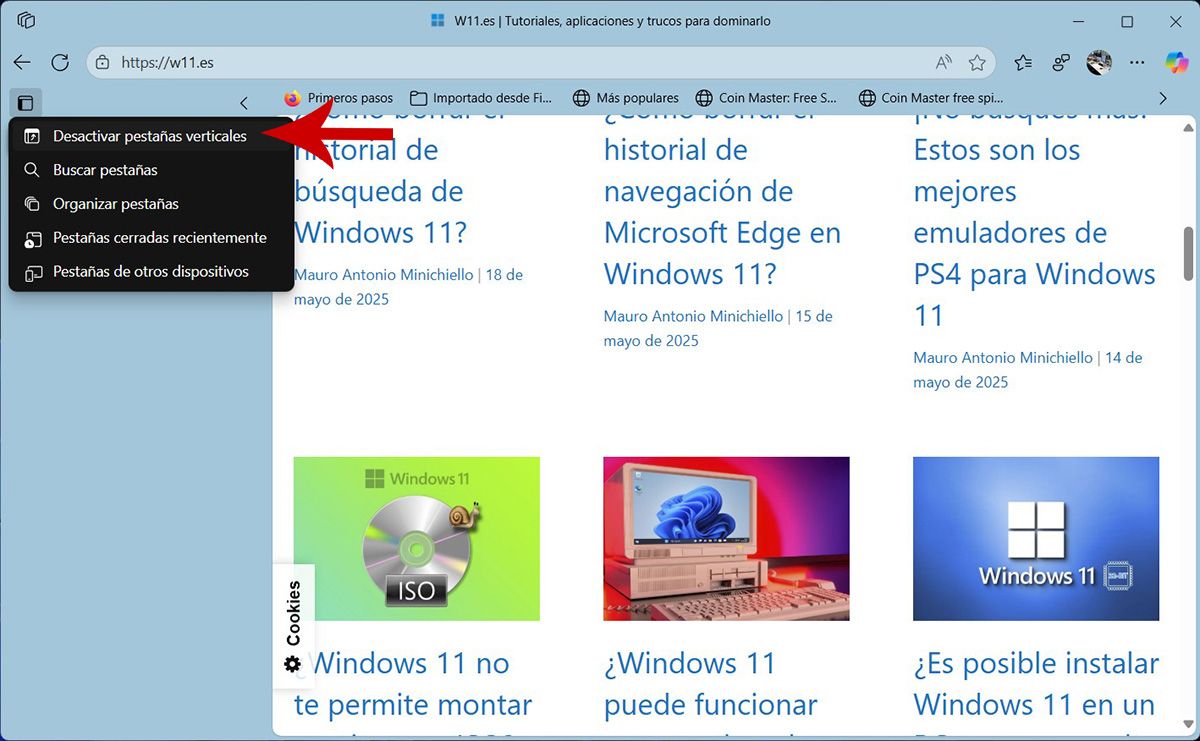The height and width of the screenshot is (741, 1200).
Task: Open the blue Windows 11 logo thumbnail
Action: point(1036,539)
